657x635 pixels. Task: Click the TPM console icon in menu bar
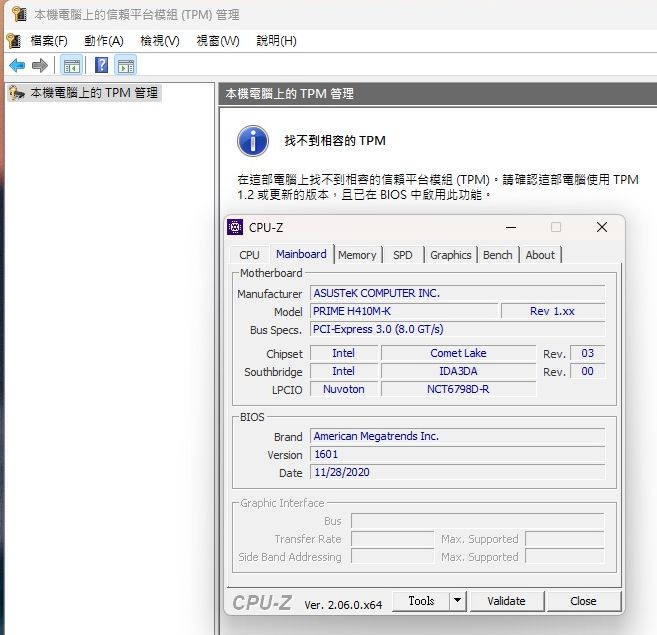pos(14,41)
